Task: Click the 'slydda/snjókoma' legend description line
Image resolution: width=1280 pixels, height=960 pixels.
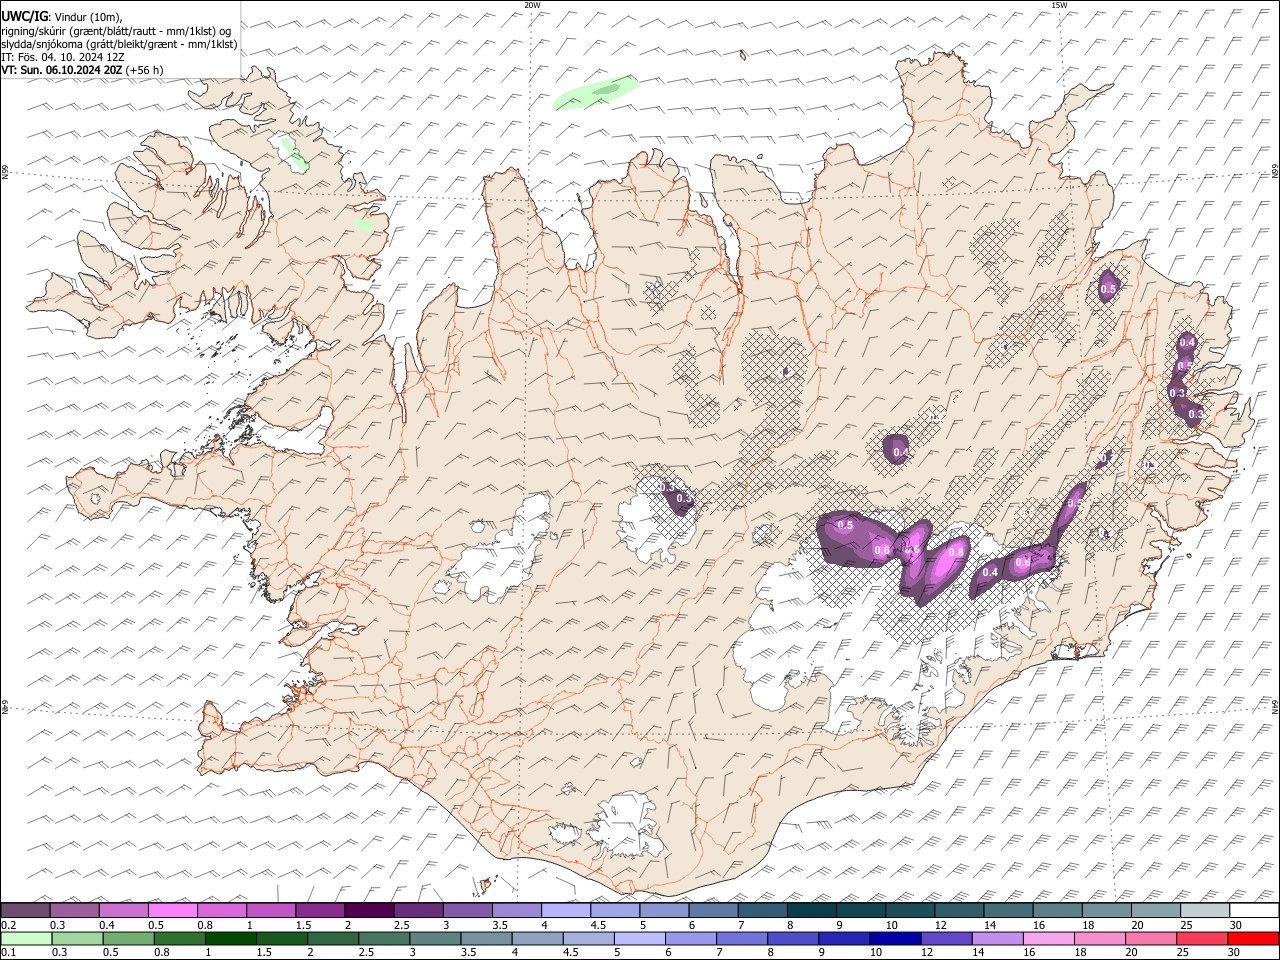Action: (119, 44)
